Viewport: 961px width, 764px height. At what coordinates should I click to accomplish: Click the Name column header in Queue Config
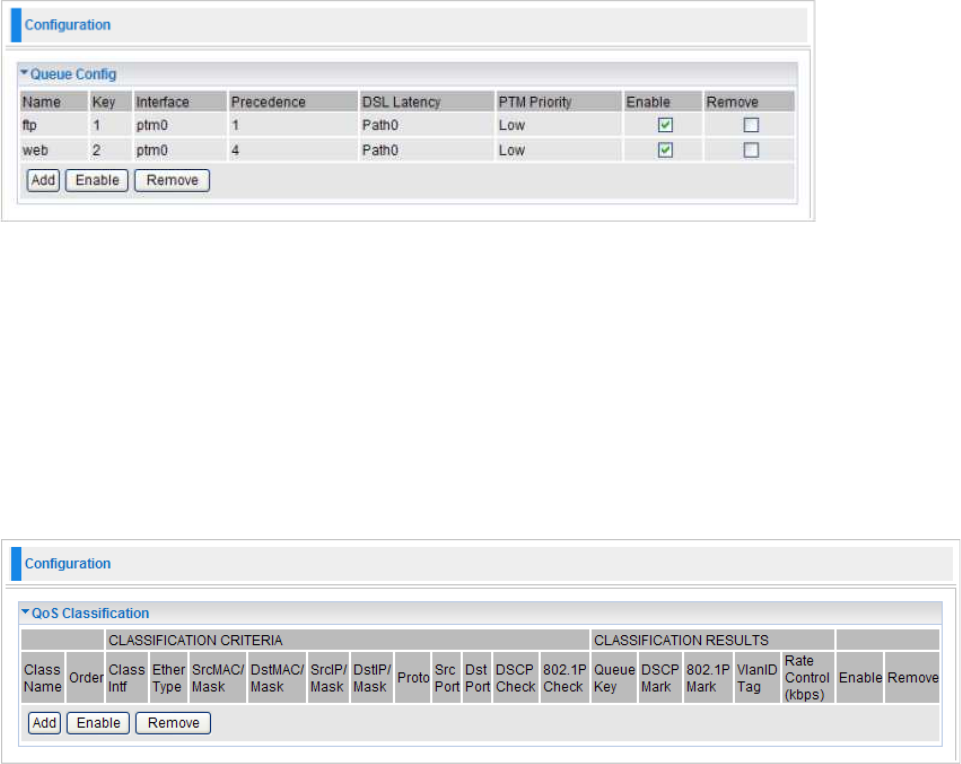coord(54,102)
